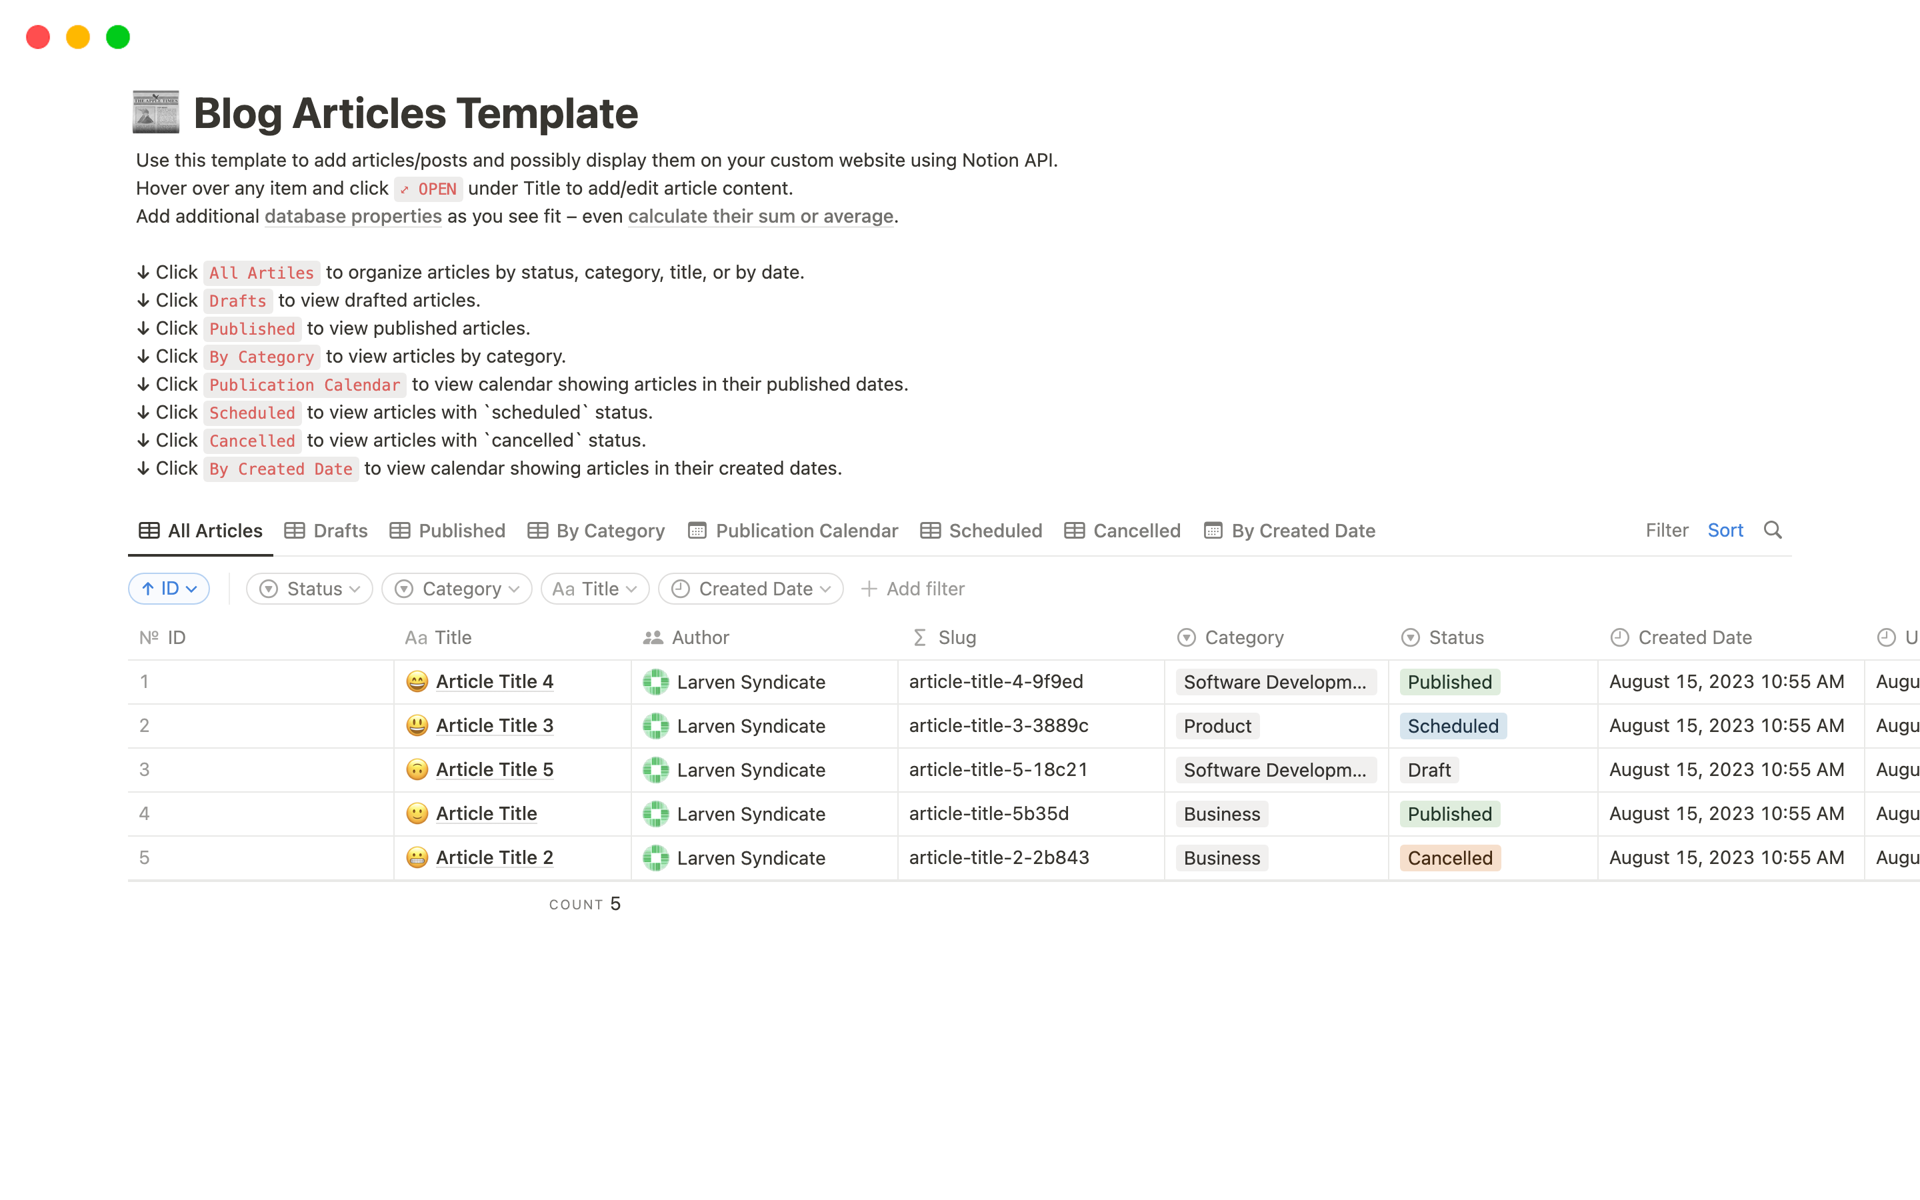Screen dimensions: 1920x1200
Task: Click the green Published tag in row 1
Action: pyautogui.click(x=1449, y=682)
